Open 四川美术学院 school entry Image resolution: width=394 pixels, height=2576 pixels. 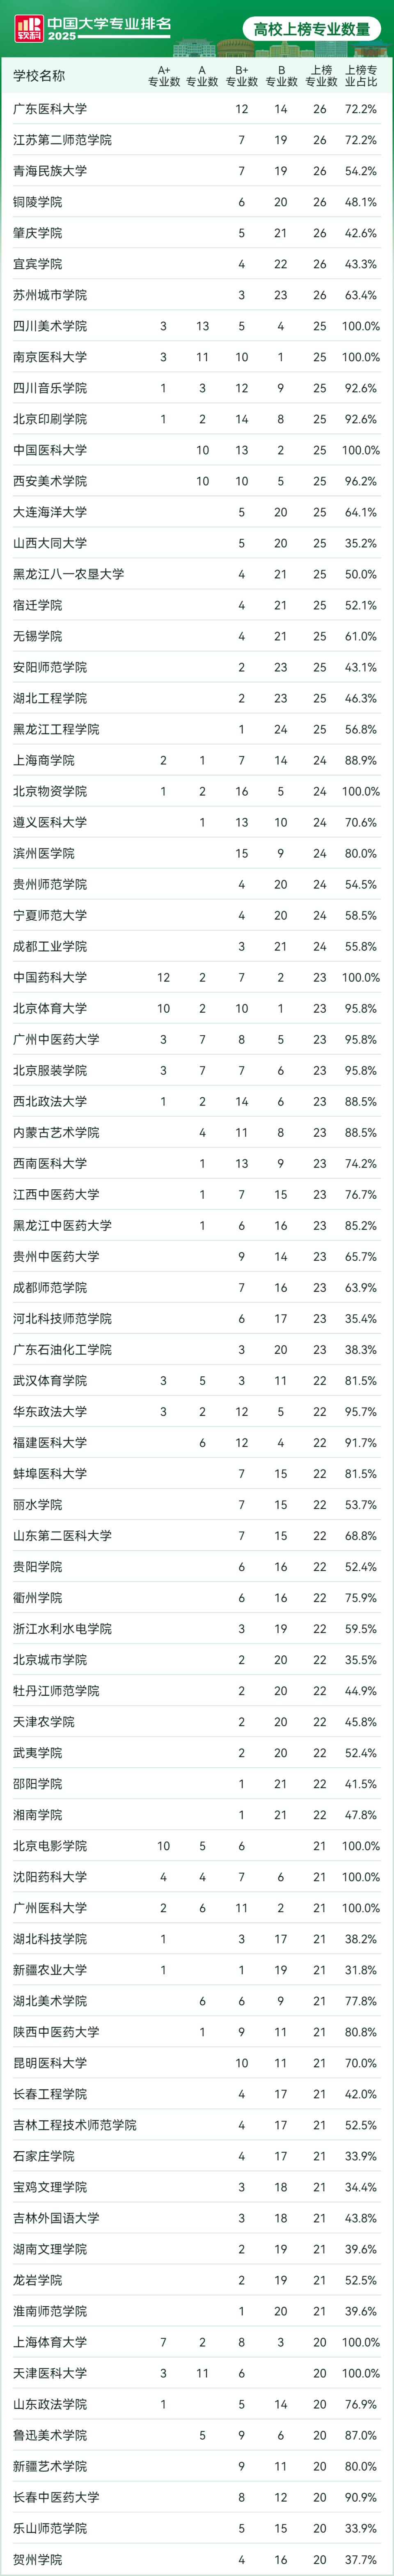coord(50,326)
